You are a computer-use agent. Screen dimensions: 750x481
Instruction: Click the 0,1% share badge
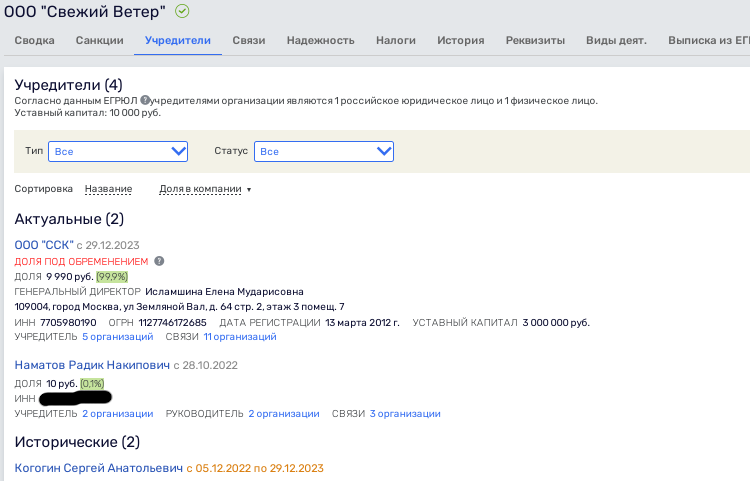(92, 383)
